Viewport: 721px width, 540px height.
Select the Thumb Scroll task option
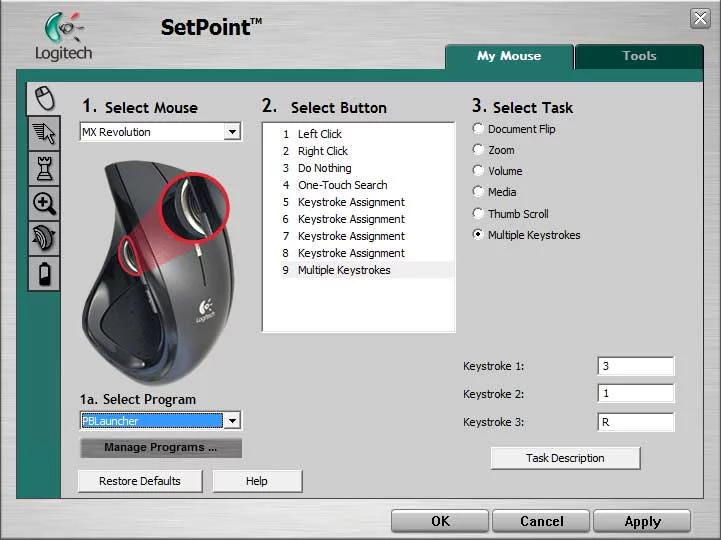click(x=478, y=213)
